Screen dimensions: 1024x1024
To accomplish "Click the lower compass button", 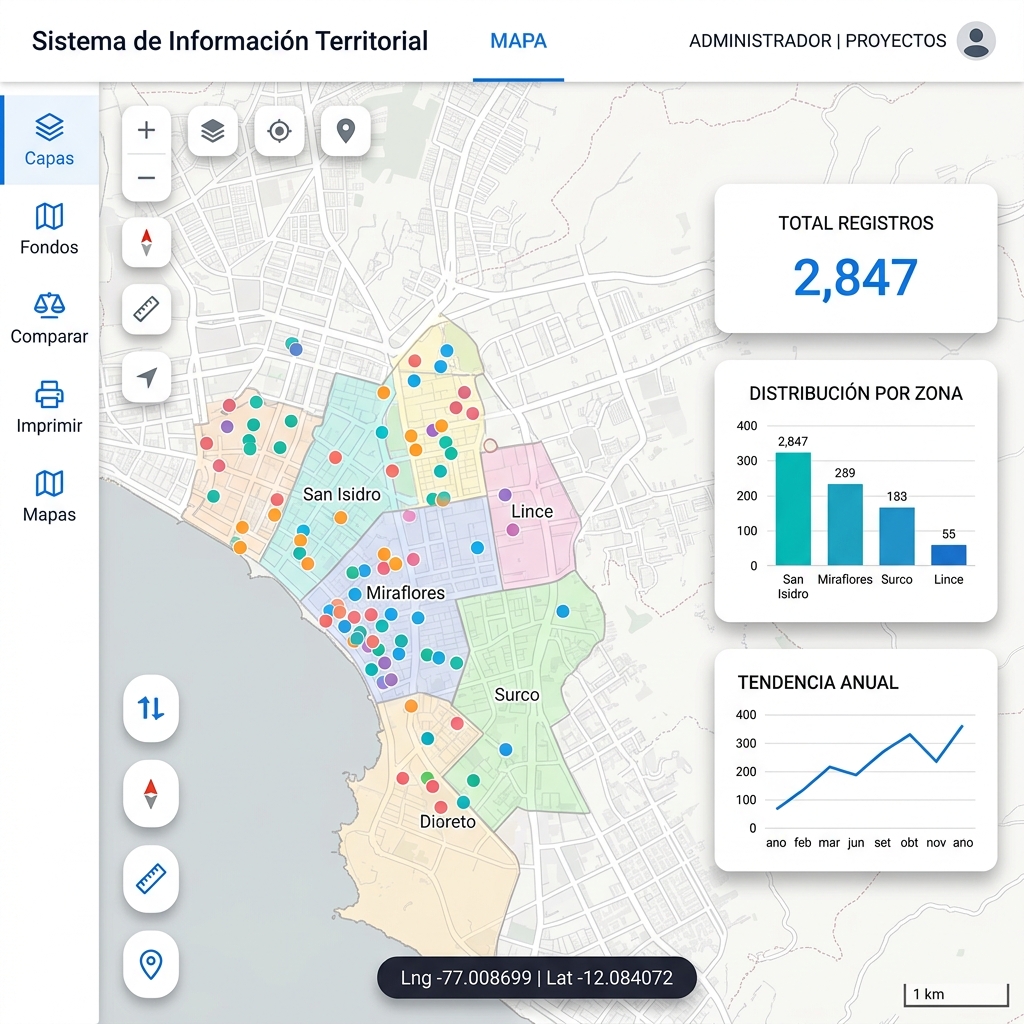I will point(151,793).
